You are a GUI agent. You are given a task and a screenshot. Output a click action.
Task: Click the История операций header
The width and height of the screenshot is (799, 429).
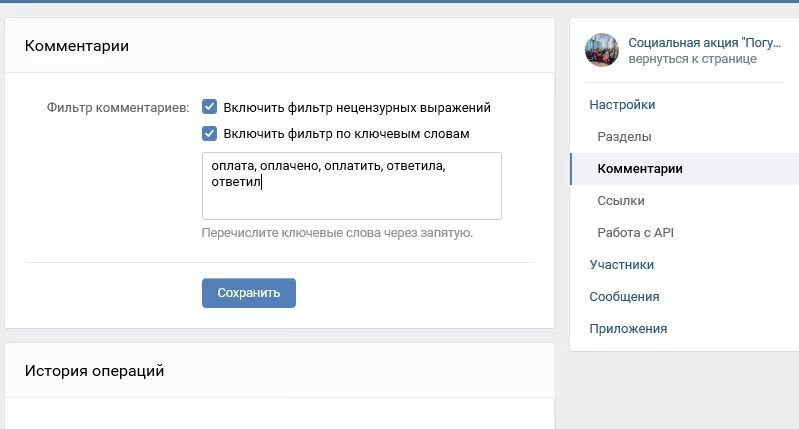[94, 370]
